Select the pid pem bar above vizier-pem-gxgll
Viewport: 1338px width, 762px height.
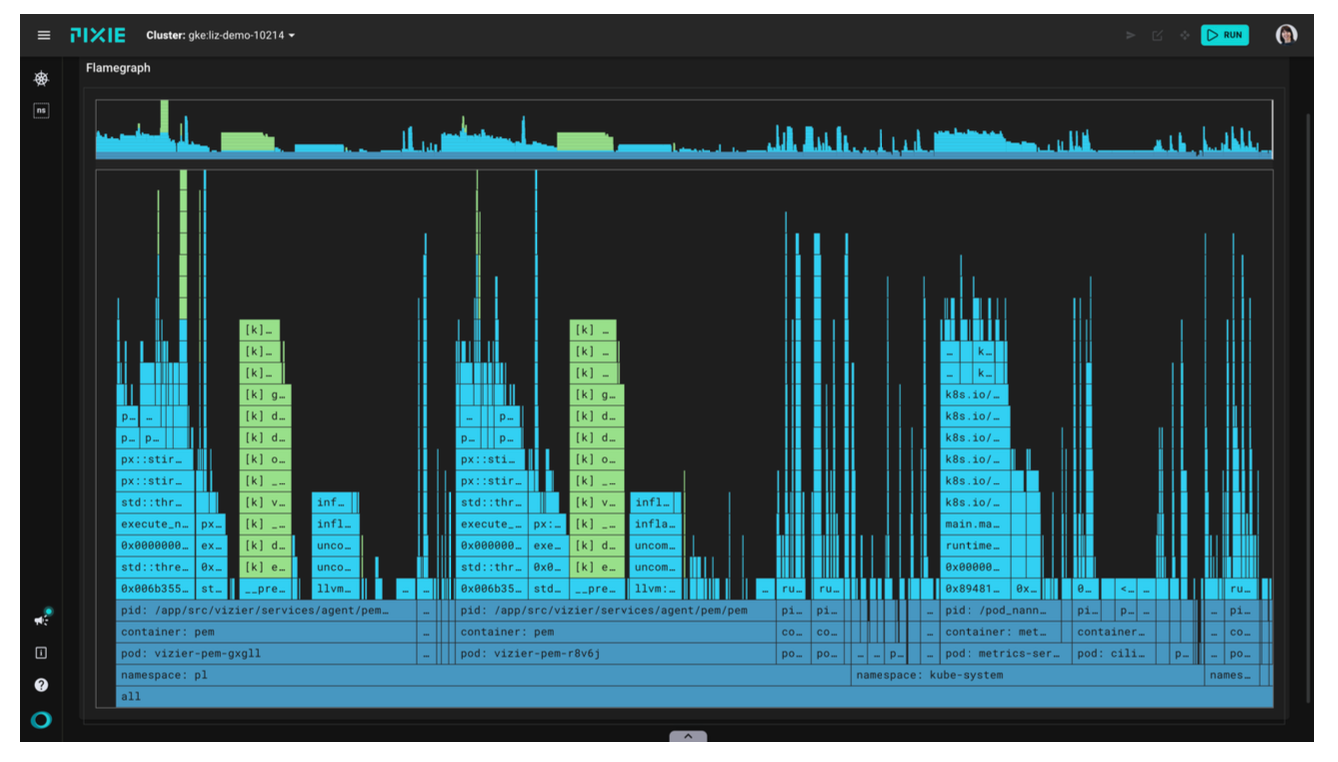[267, 610]
